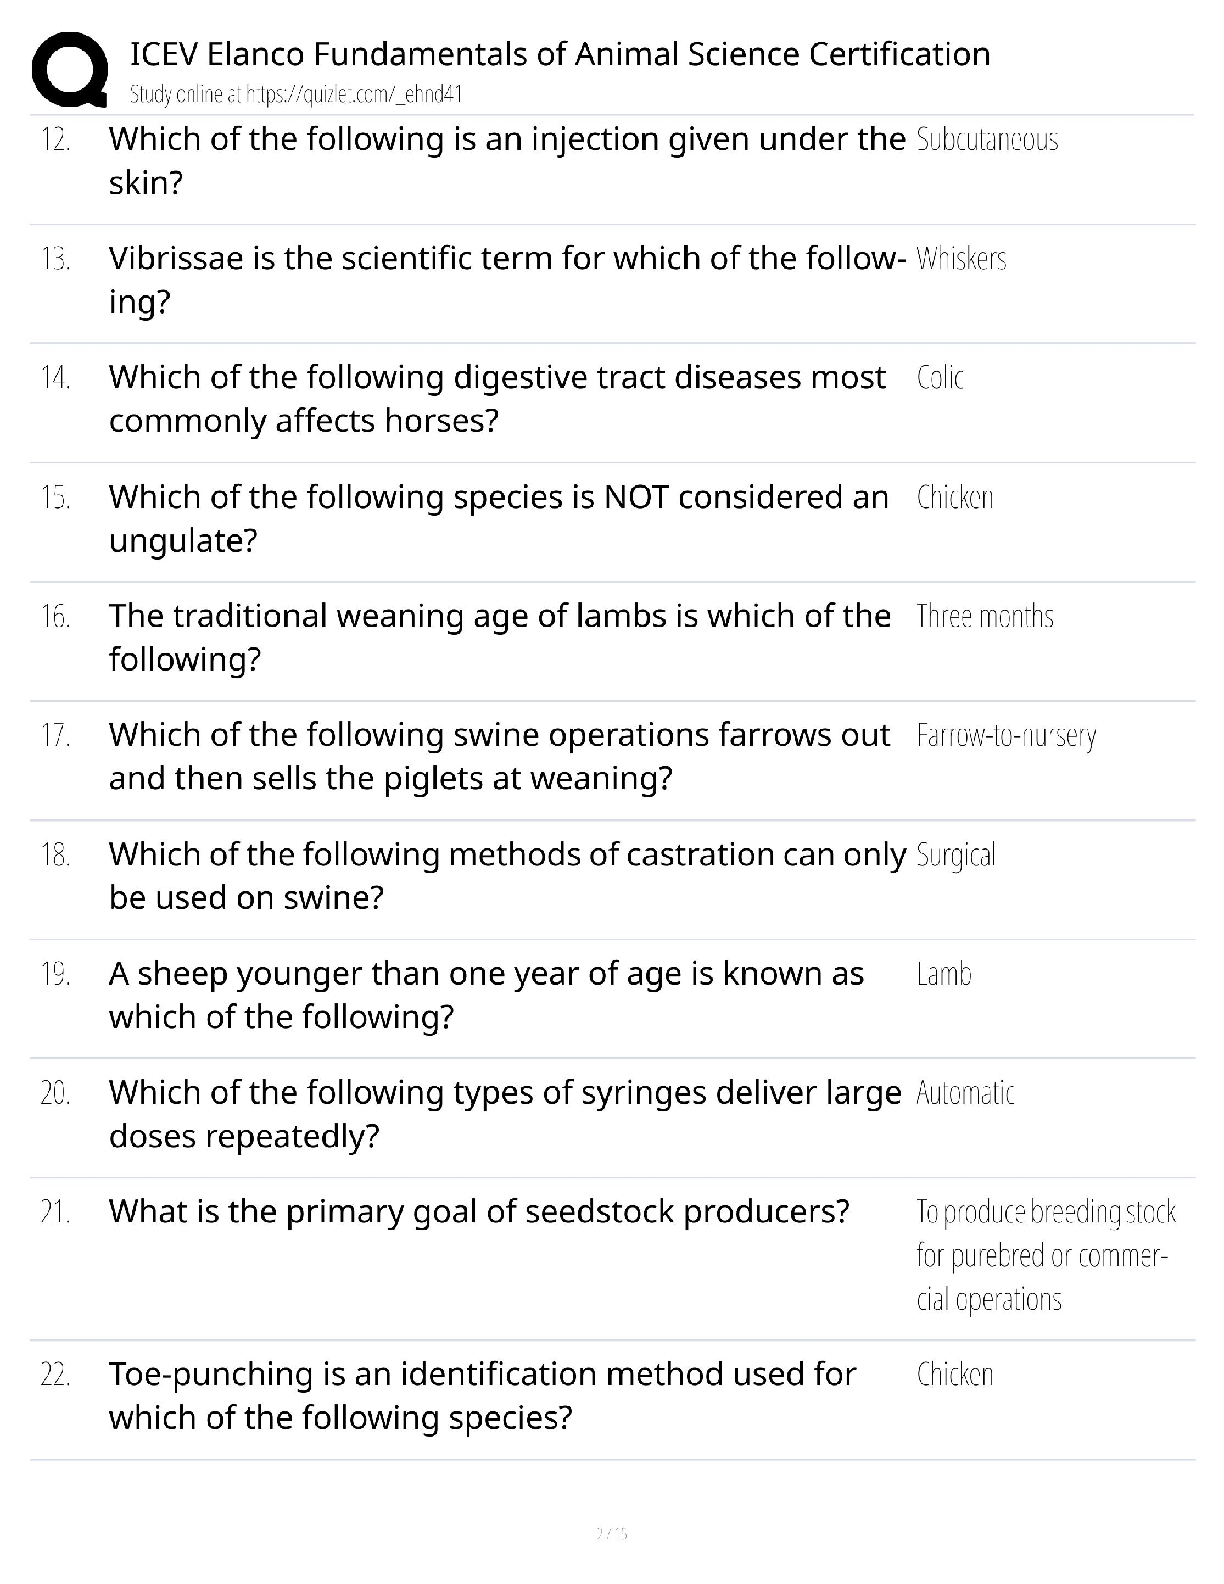The width and height of the screenshot is (1224, 1584).
Task: Click the answer 'Three months'
Action: click(985, 616)
